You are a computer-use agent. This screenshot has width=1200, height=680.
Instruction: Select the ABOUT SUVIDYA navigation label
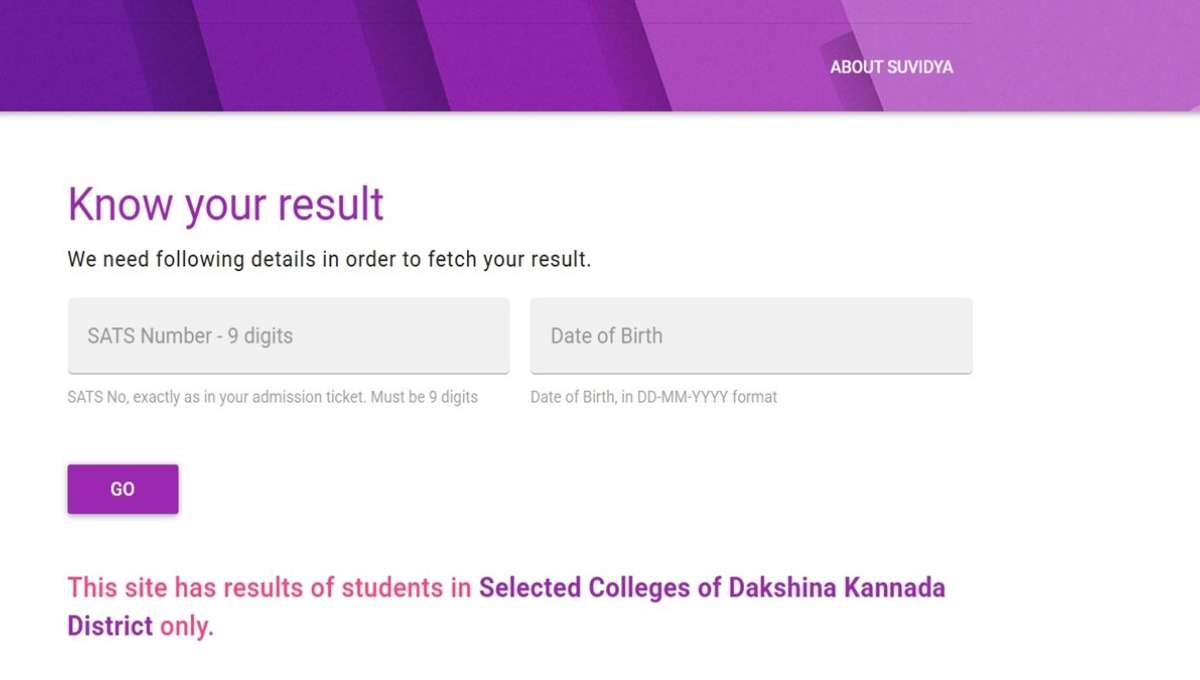(891, 67)
